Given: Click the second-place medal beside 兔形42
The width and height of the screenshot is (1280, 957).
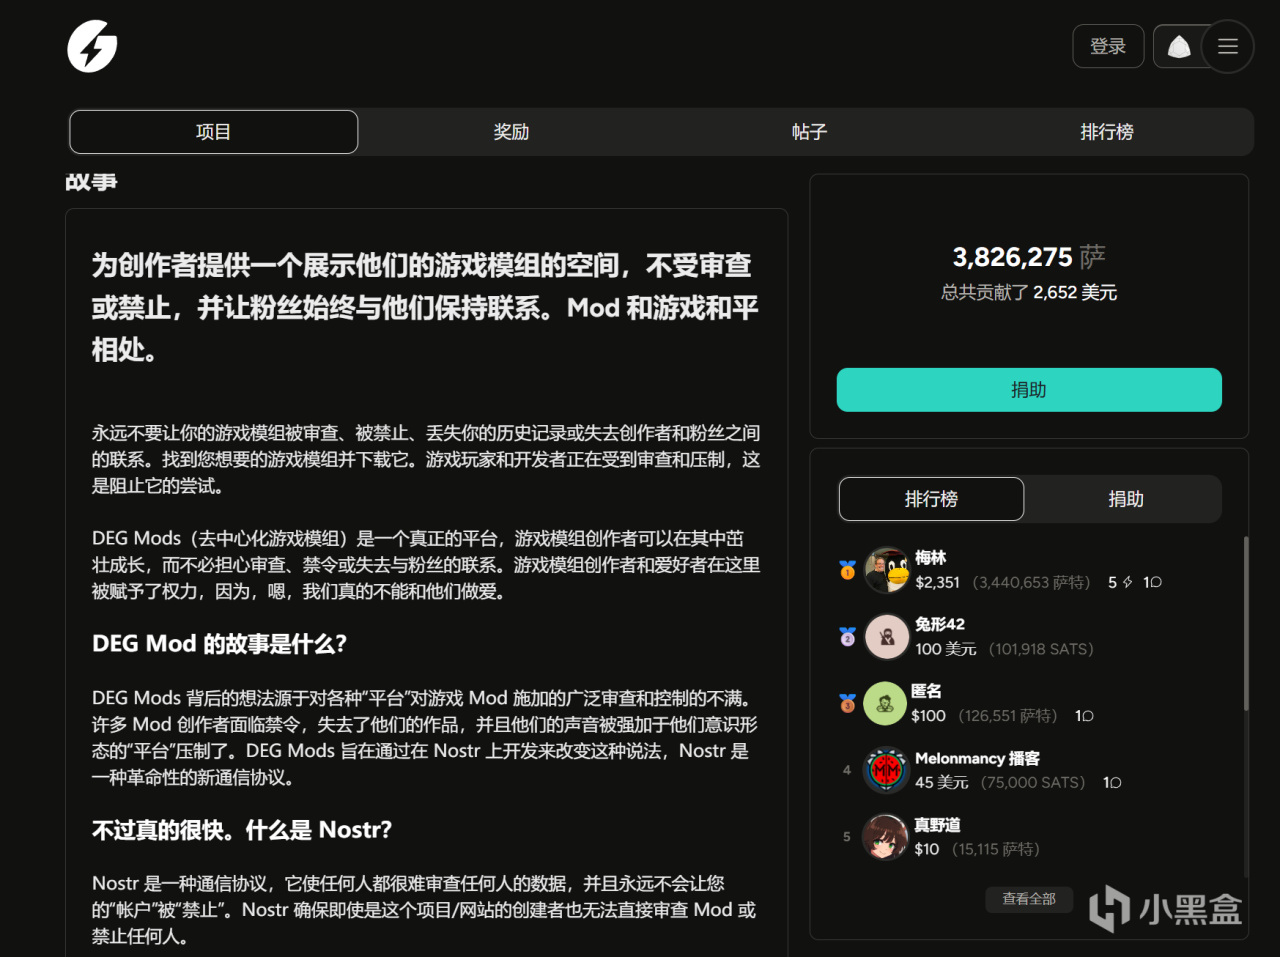Looking at the screenshot, I should pos(847,637).
